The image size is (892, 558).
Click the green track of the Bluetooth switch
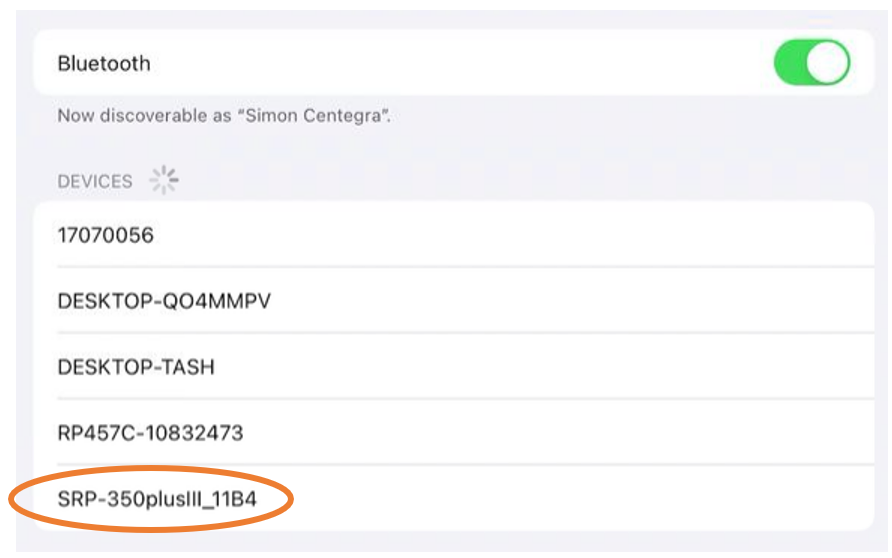pyautogui.click(x=791, y=63)
